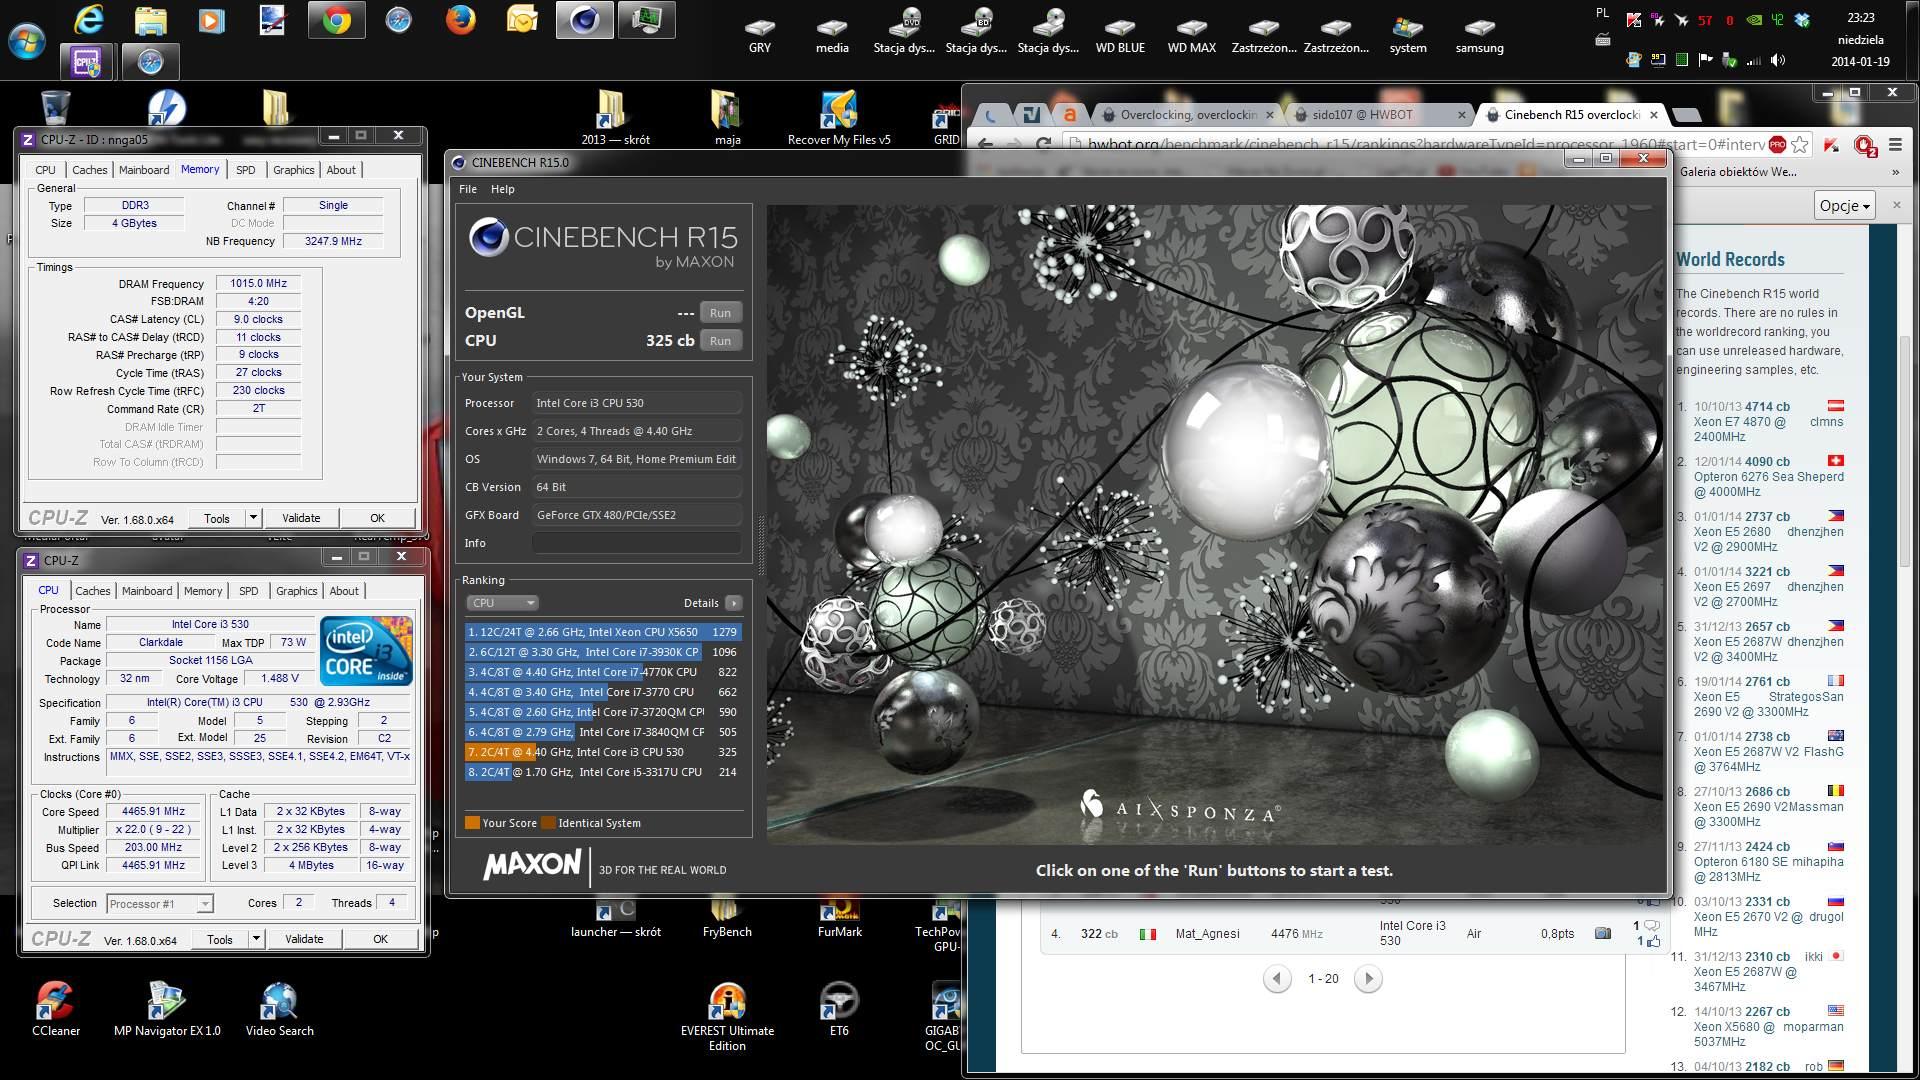Open World Records heading link

(x=1730, y=260)
